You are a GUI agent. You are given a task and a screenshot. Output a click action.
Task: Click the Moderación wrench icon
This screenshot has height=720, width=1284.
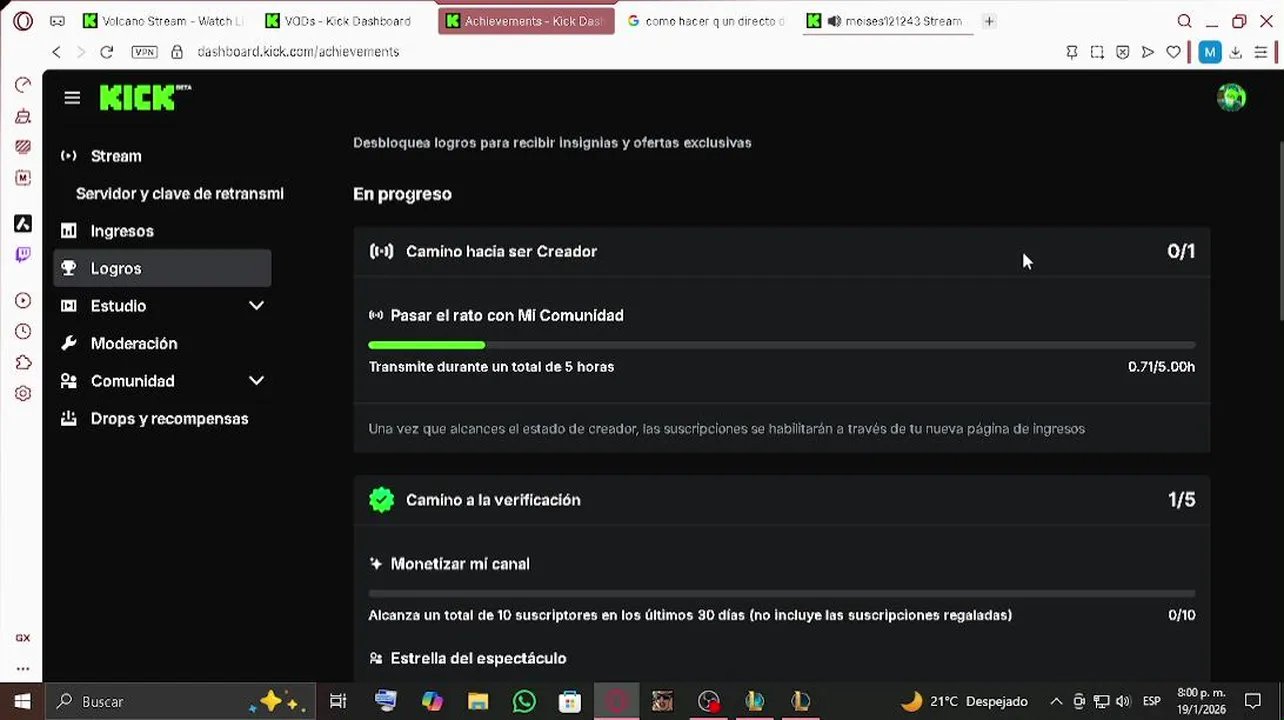pos(68,343)
